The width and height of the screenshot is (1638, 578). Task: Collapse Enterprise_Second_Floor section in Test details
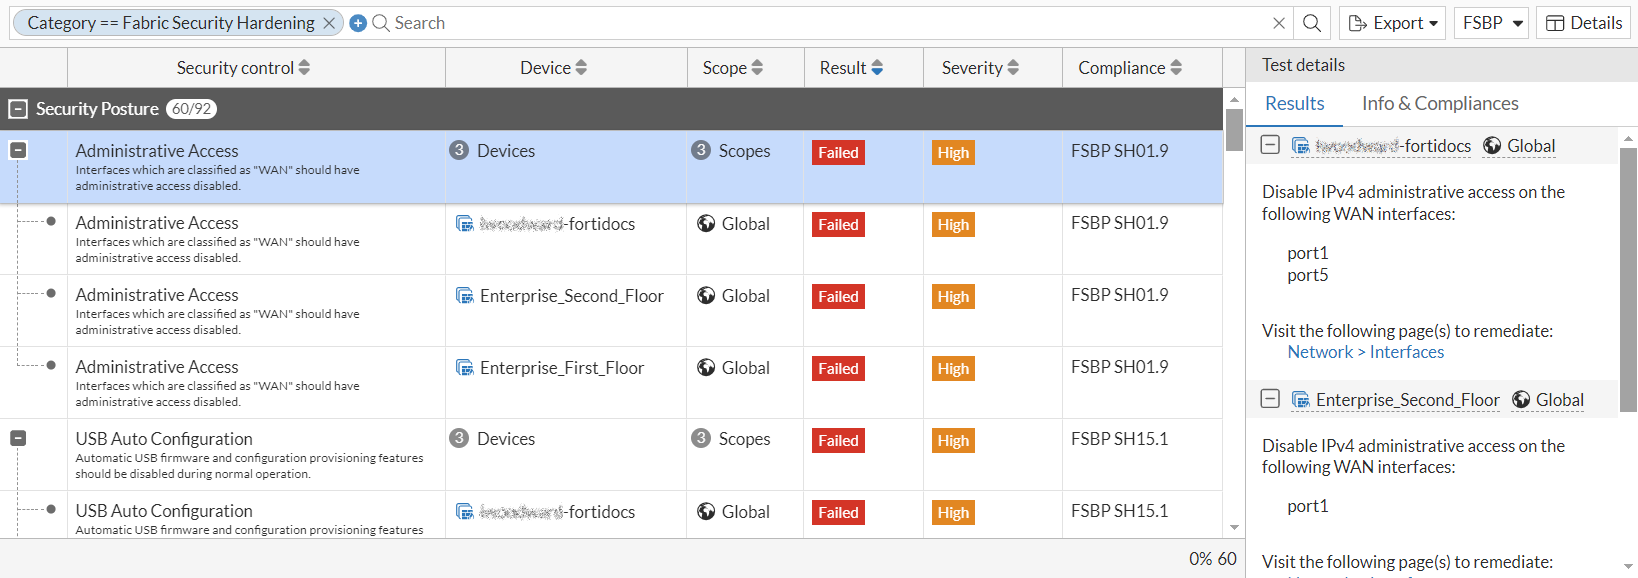tap(1270, 399)
